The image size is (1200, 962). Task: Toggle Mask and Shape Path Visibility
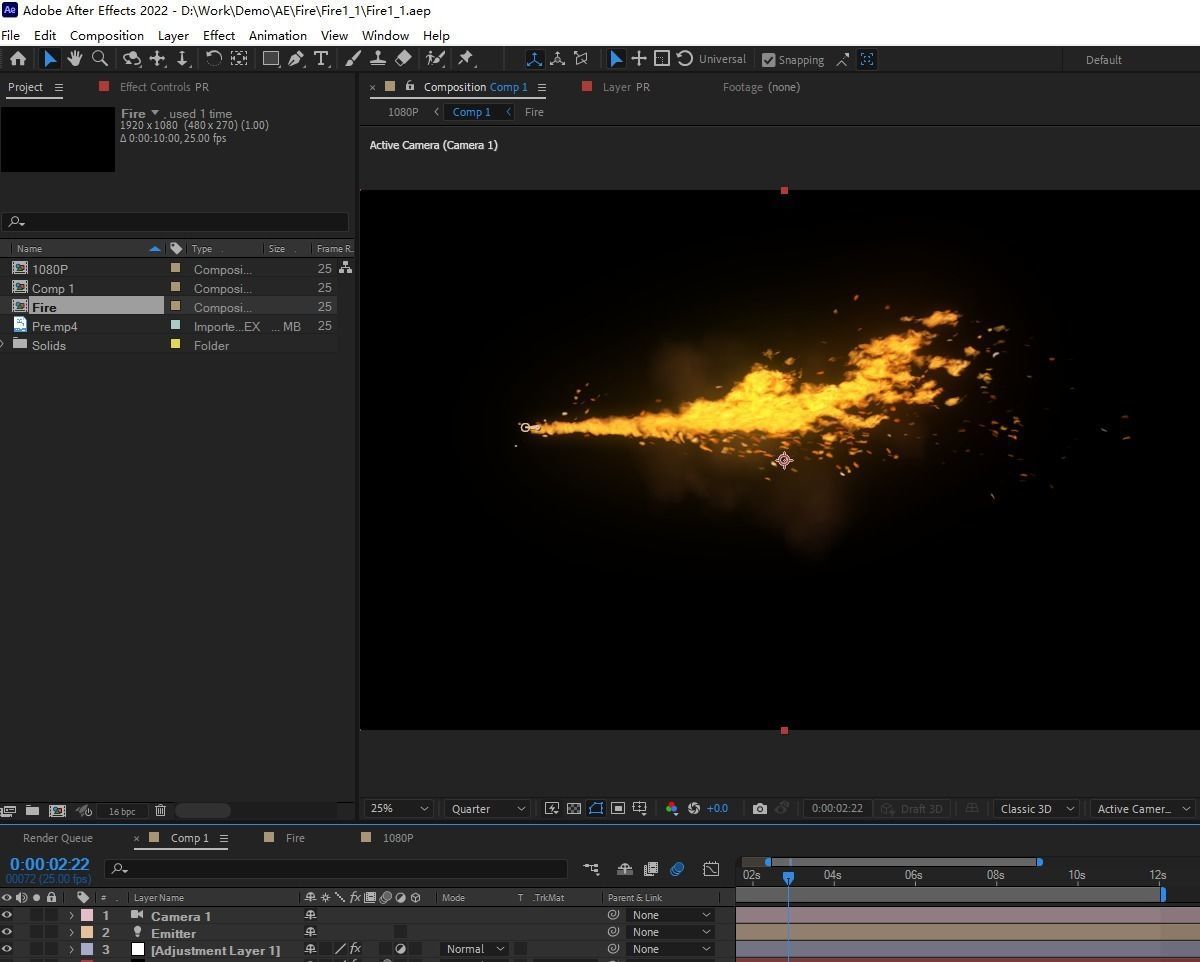point(596,809)
